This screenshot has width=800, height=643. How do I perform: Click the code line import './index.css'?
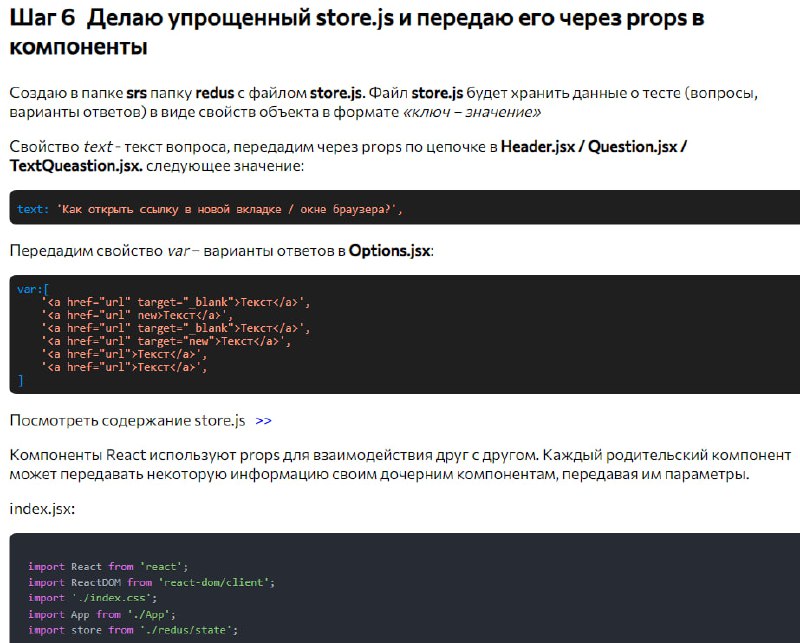pyautogui.click(x=93, y=598)
